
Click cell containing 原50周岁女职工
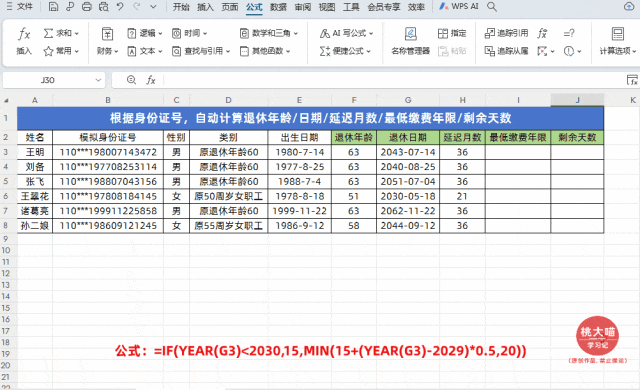(x=229, y=196)
